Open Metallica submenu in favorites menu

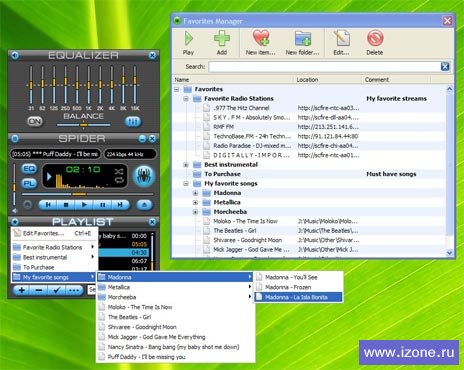(x=175, y=287)
